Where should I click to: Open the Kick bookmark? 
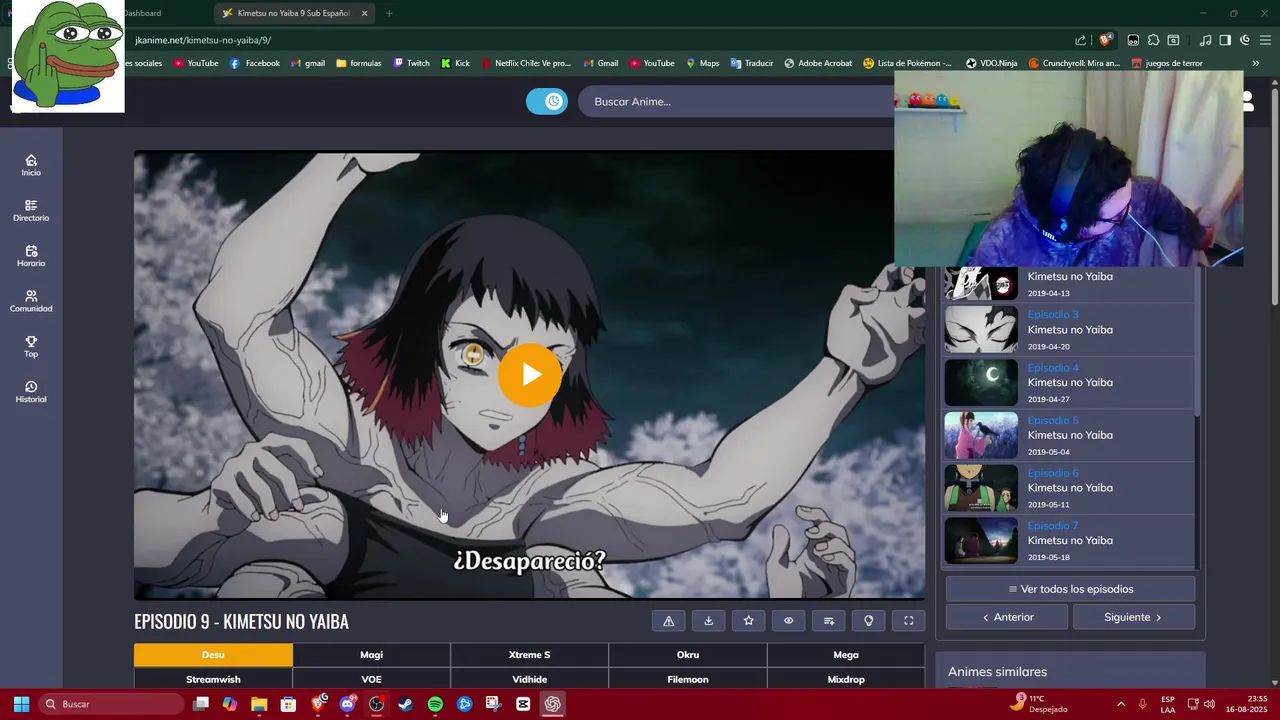pos(455,63)
